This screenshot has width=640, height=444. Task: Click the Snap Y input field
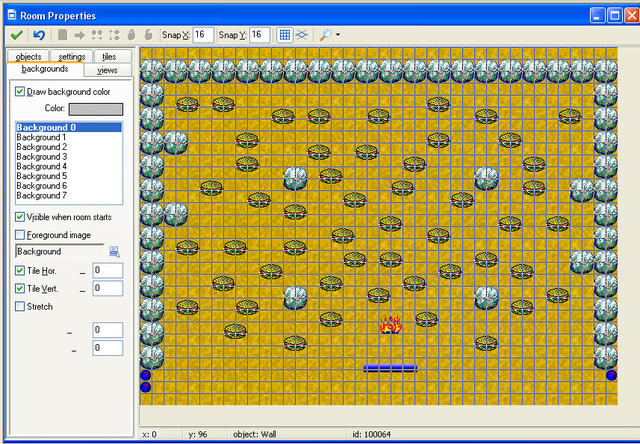click(x=260, y=35)
